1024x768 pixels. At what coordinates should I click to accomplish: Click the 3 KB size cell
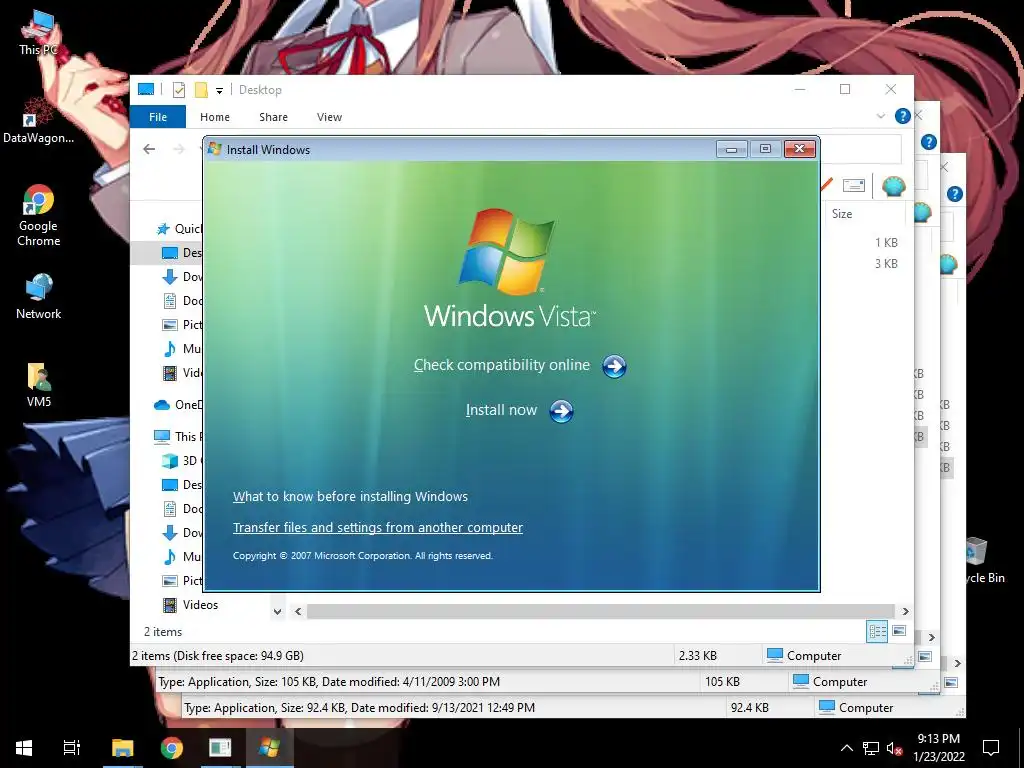pyautogui.click(x=886, y=264)
